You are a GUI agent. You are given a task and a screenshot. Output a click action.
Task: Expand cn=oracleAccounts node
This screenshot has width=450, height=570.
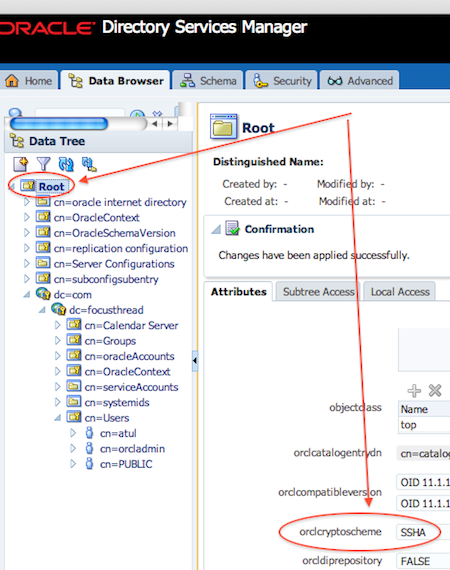pyautogui.click(x=57, y=356)
